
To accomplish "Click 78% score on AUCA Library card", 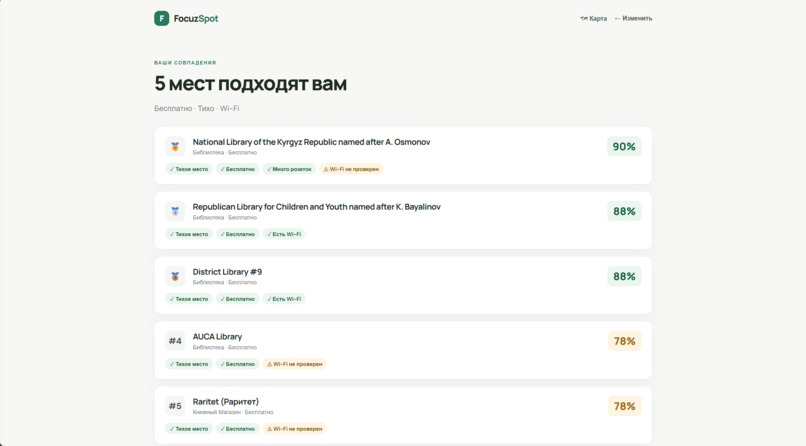I will tap(624, 341).
